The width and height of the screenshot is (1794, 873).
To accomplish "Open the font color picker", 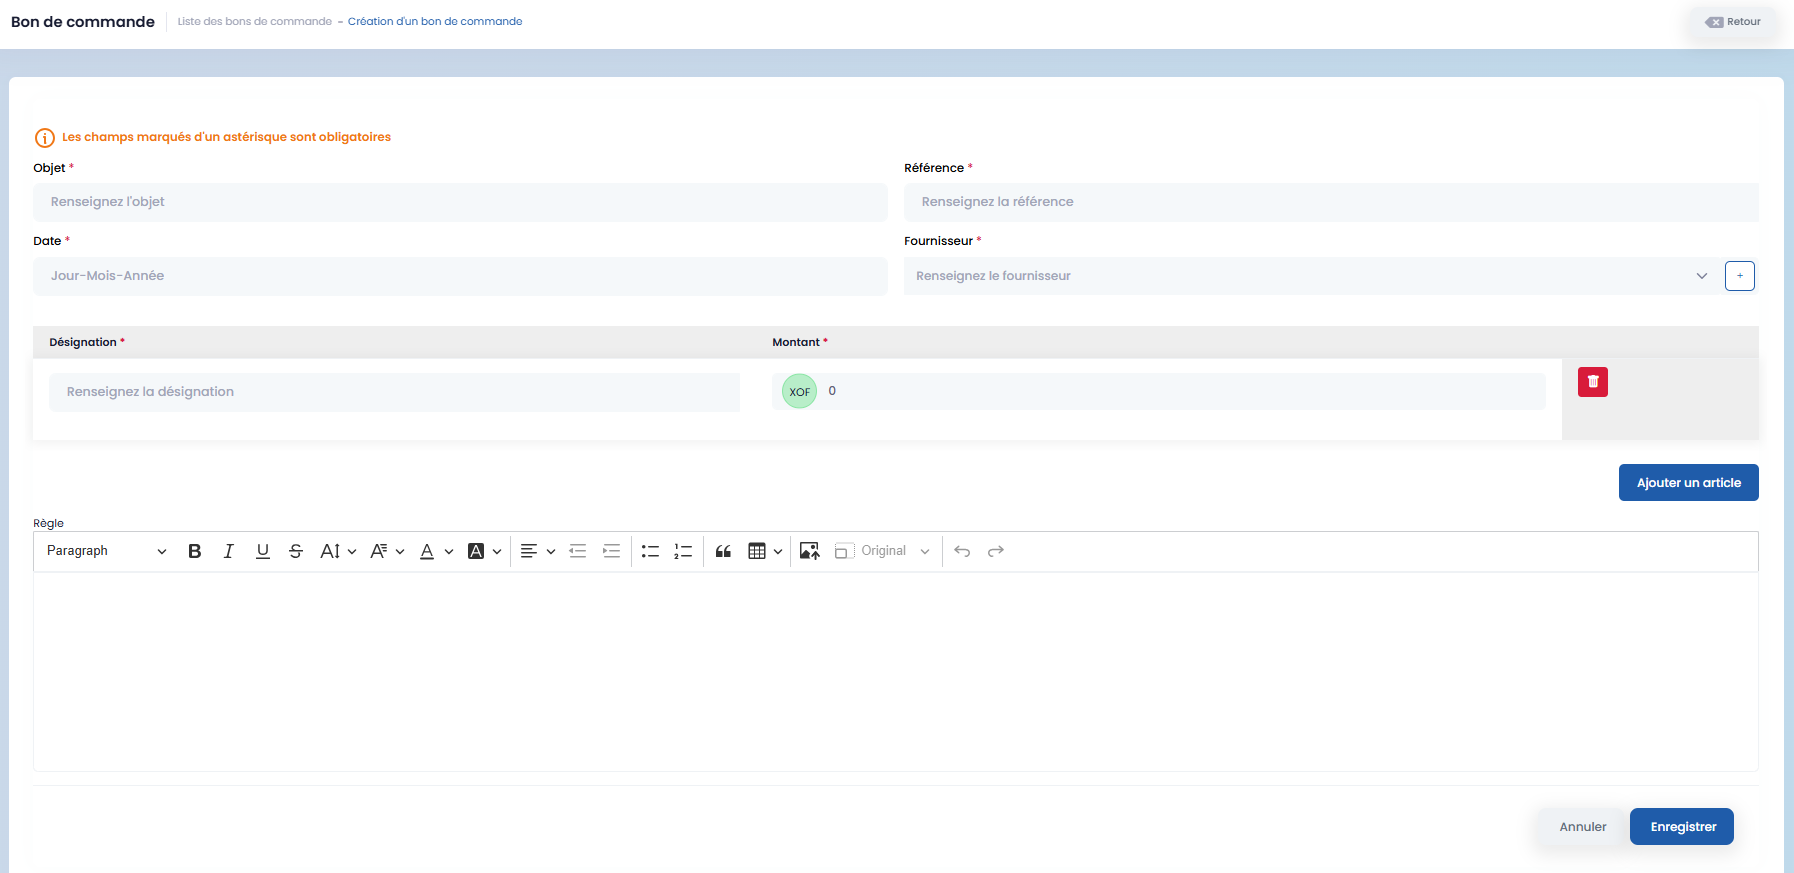I will (x=436, y=551).
